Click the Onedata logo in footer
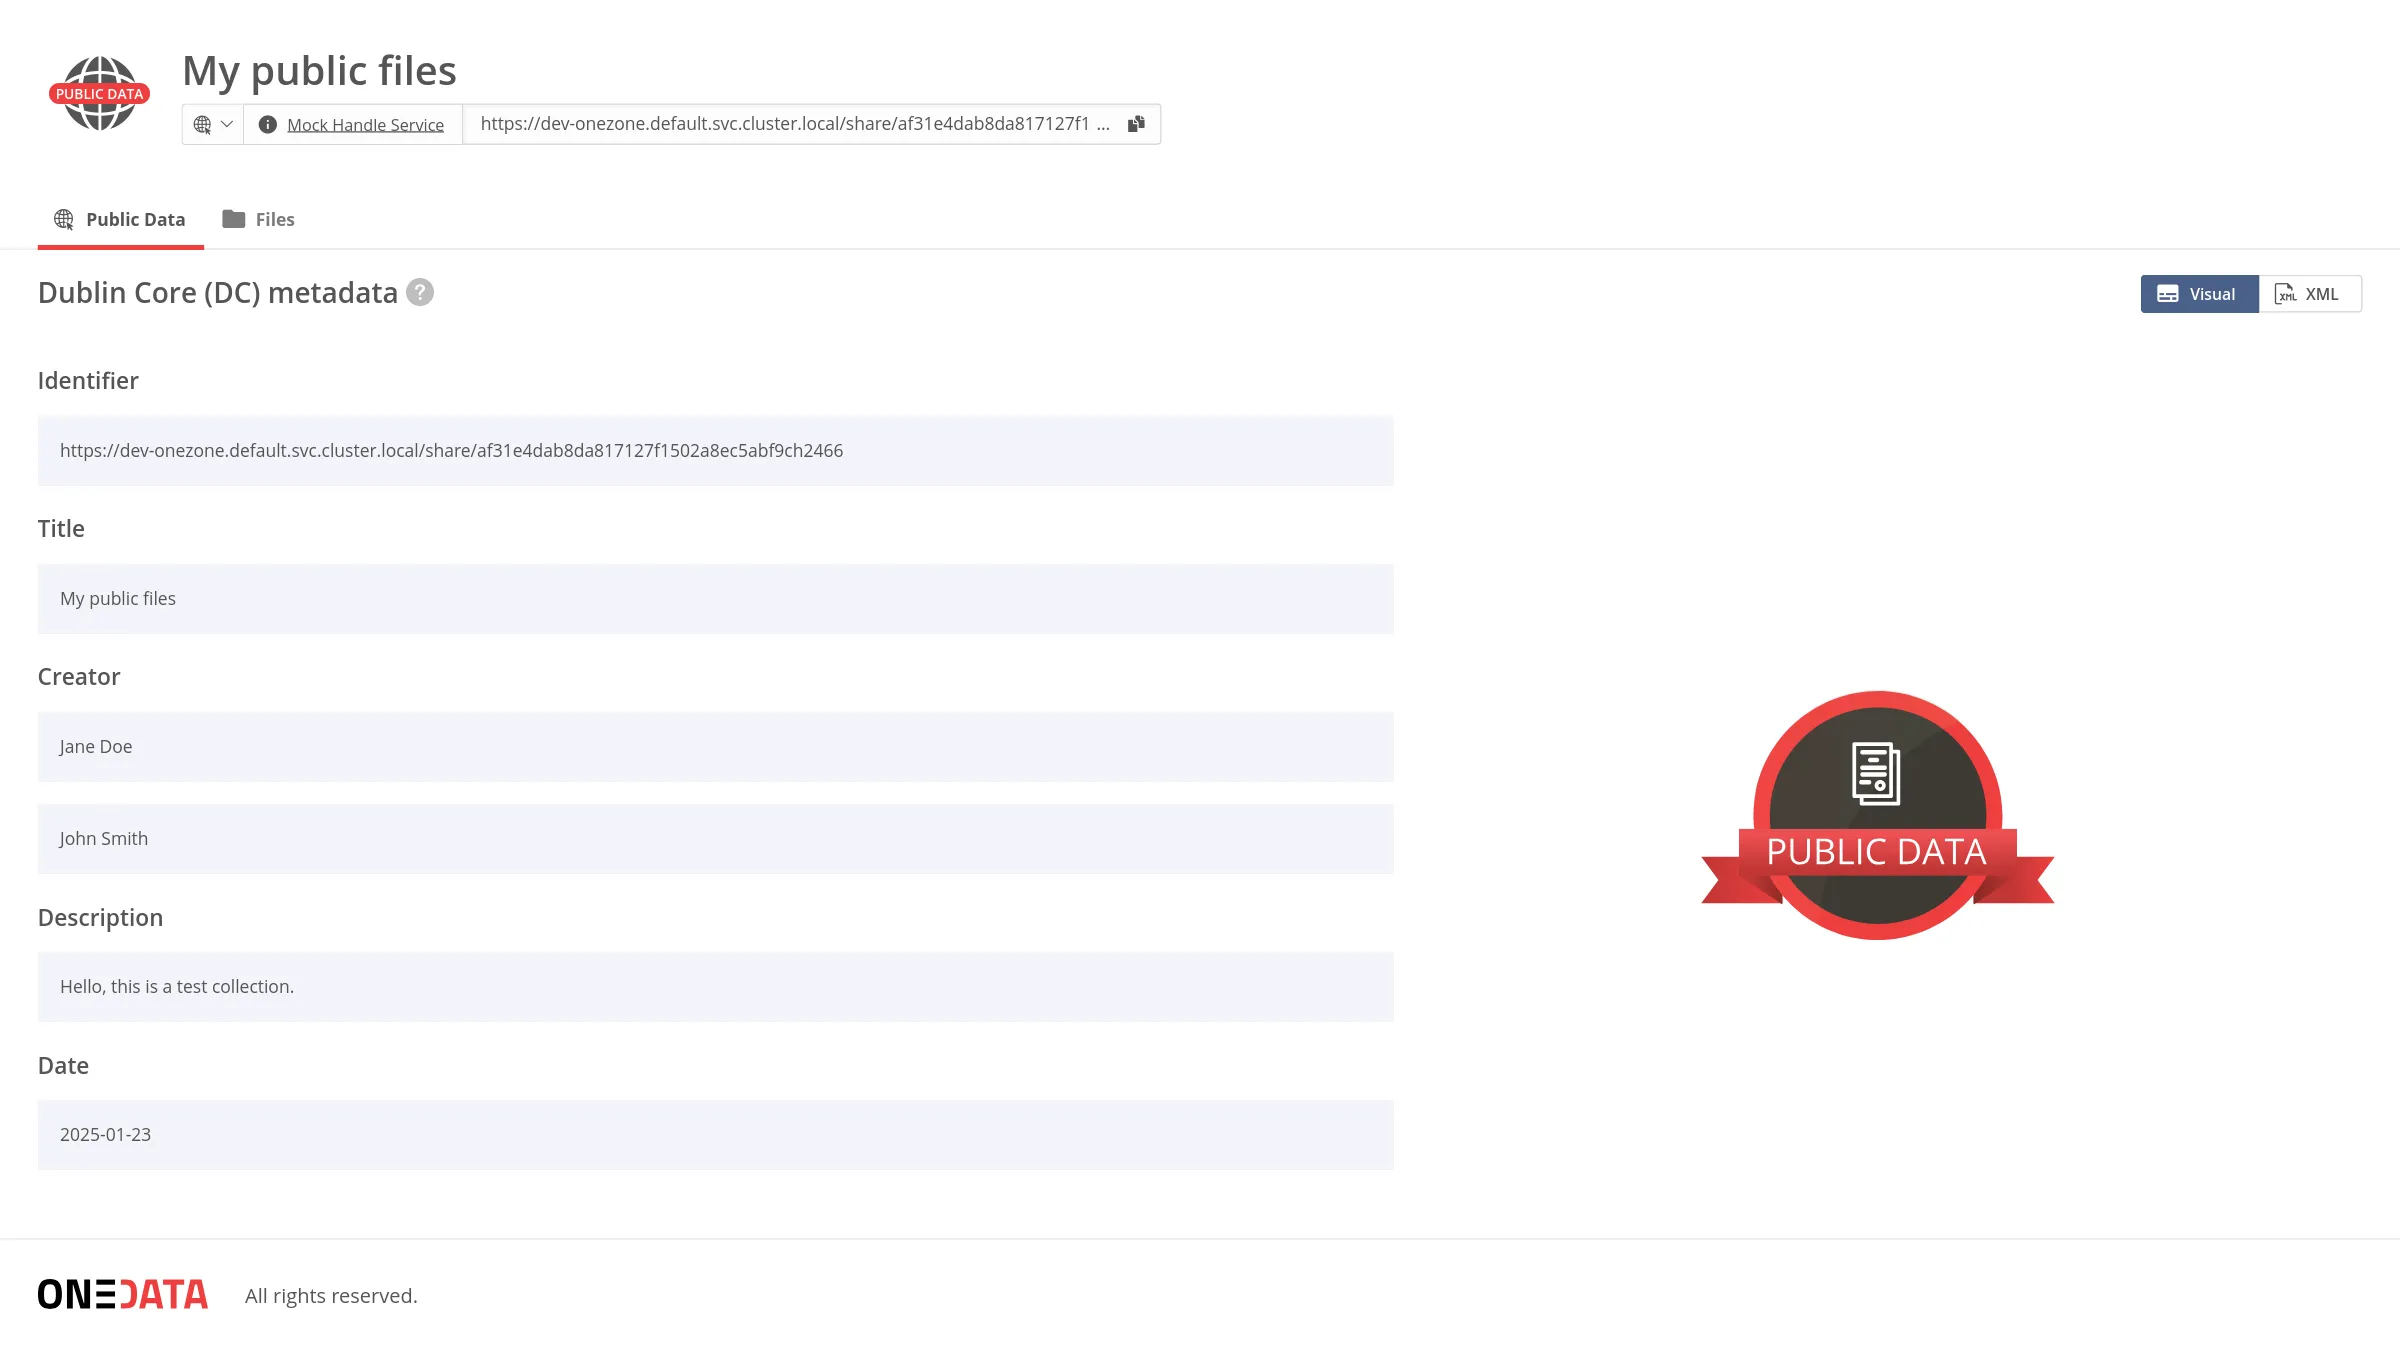2400x1350 pixels. 123,1294
